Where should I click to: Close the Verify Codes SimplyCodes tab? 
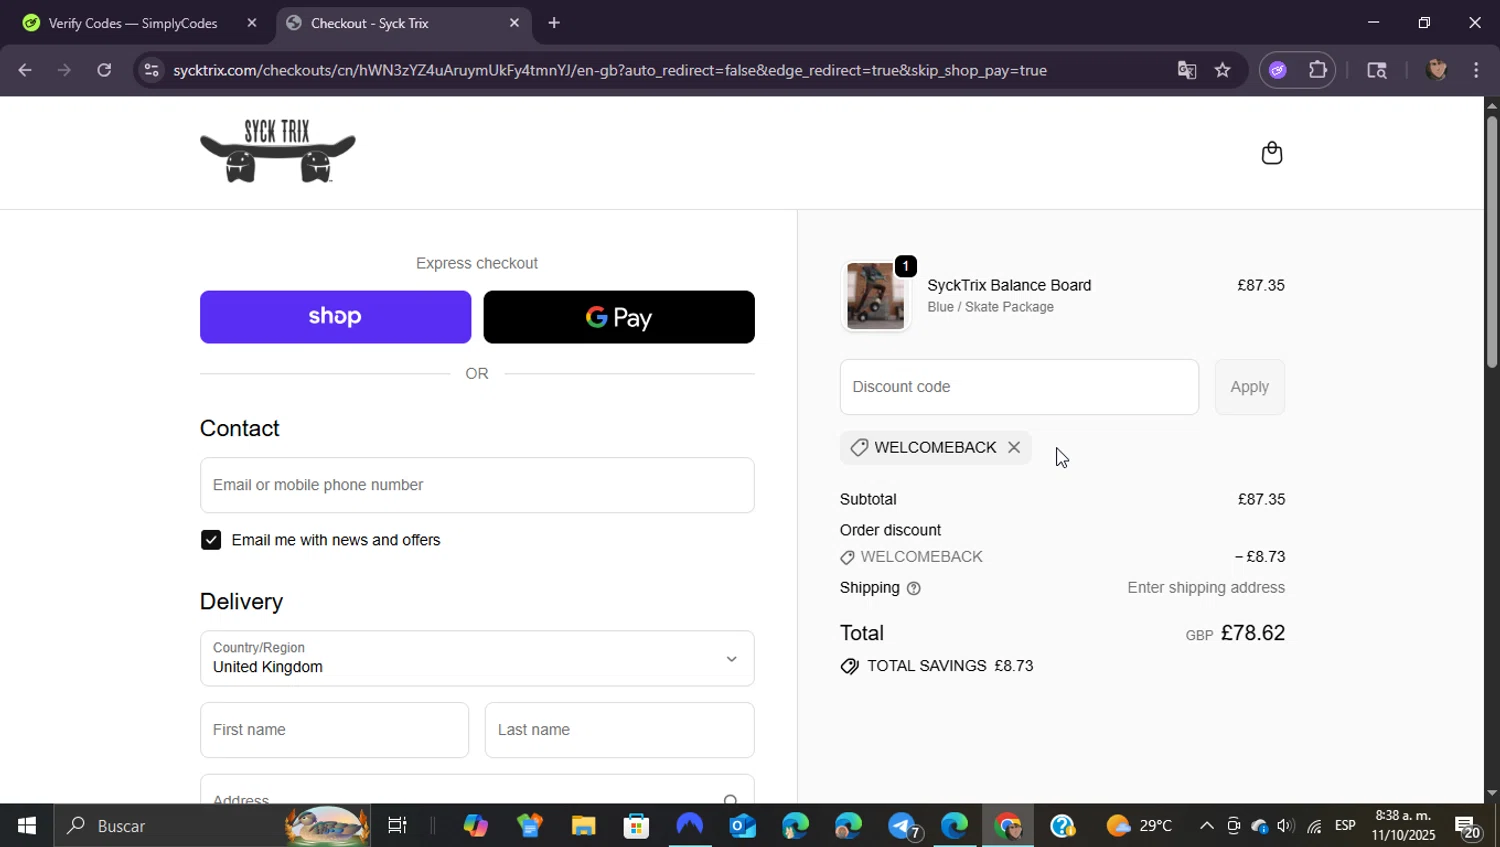click(252, 23)
